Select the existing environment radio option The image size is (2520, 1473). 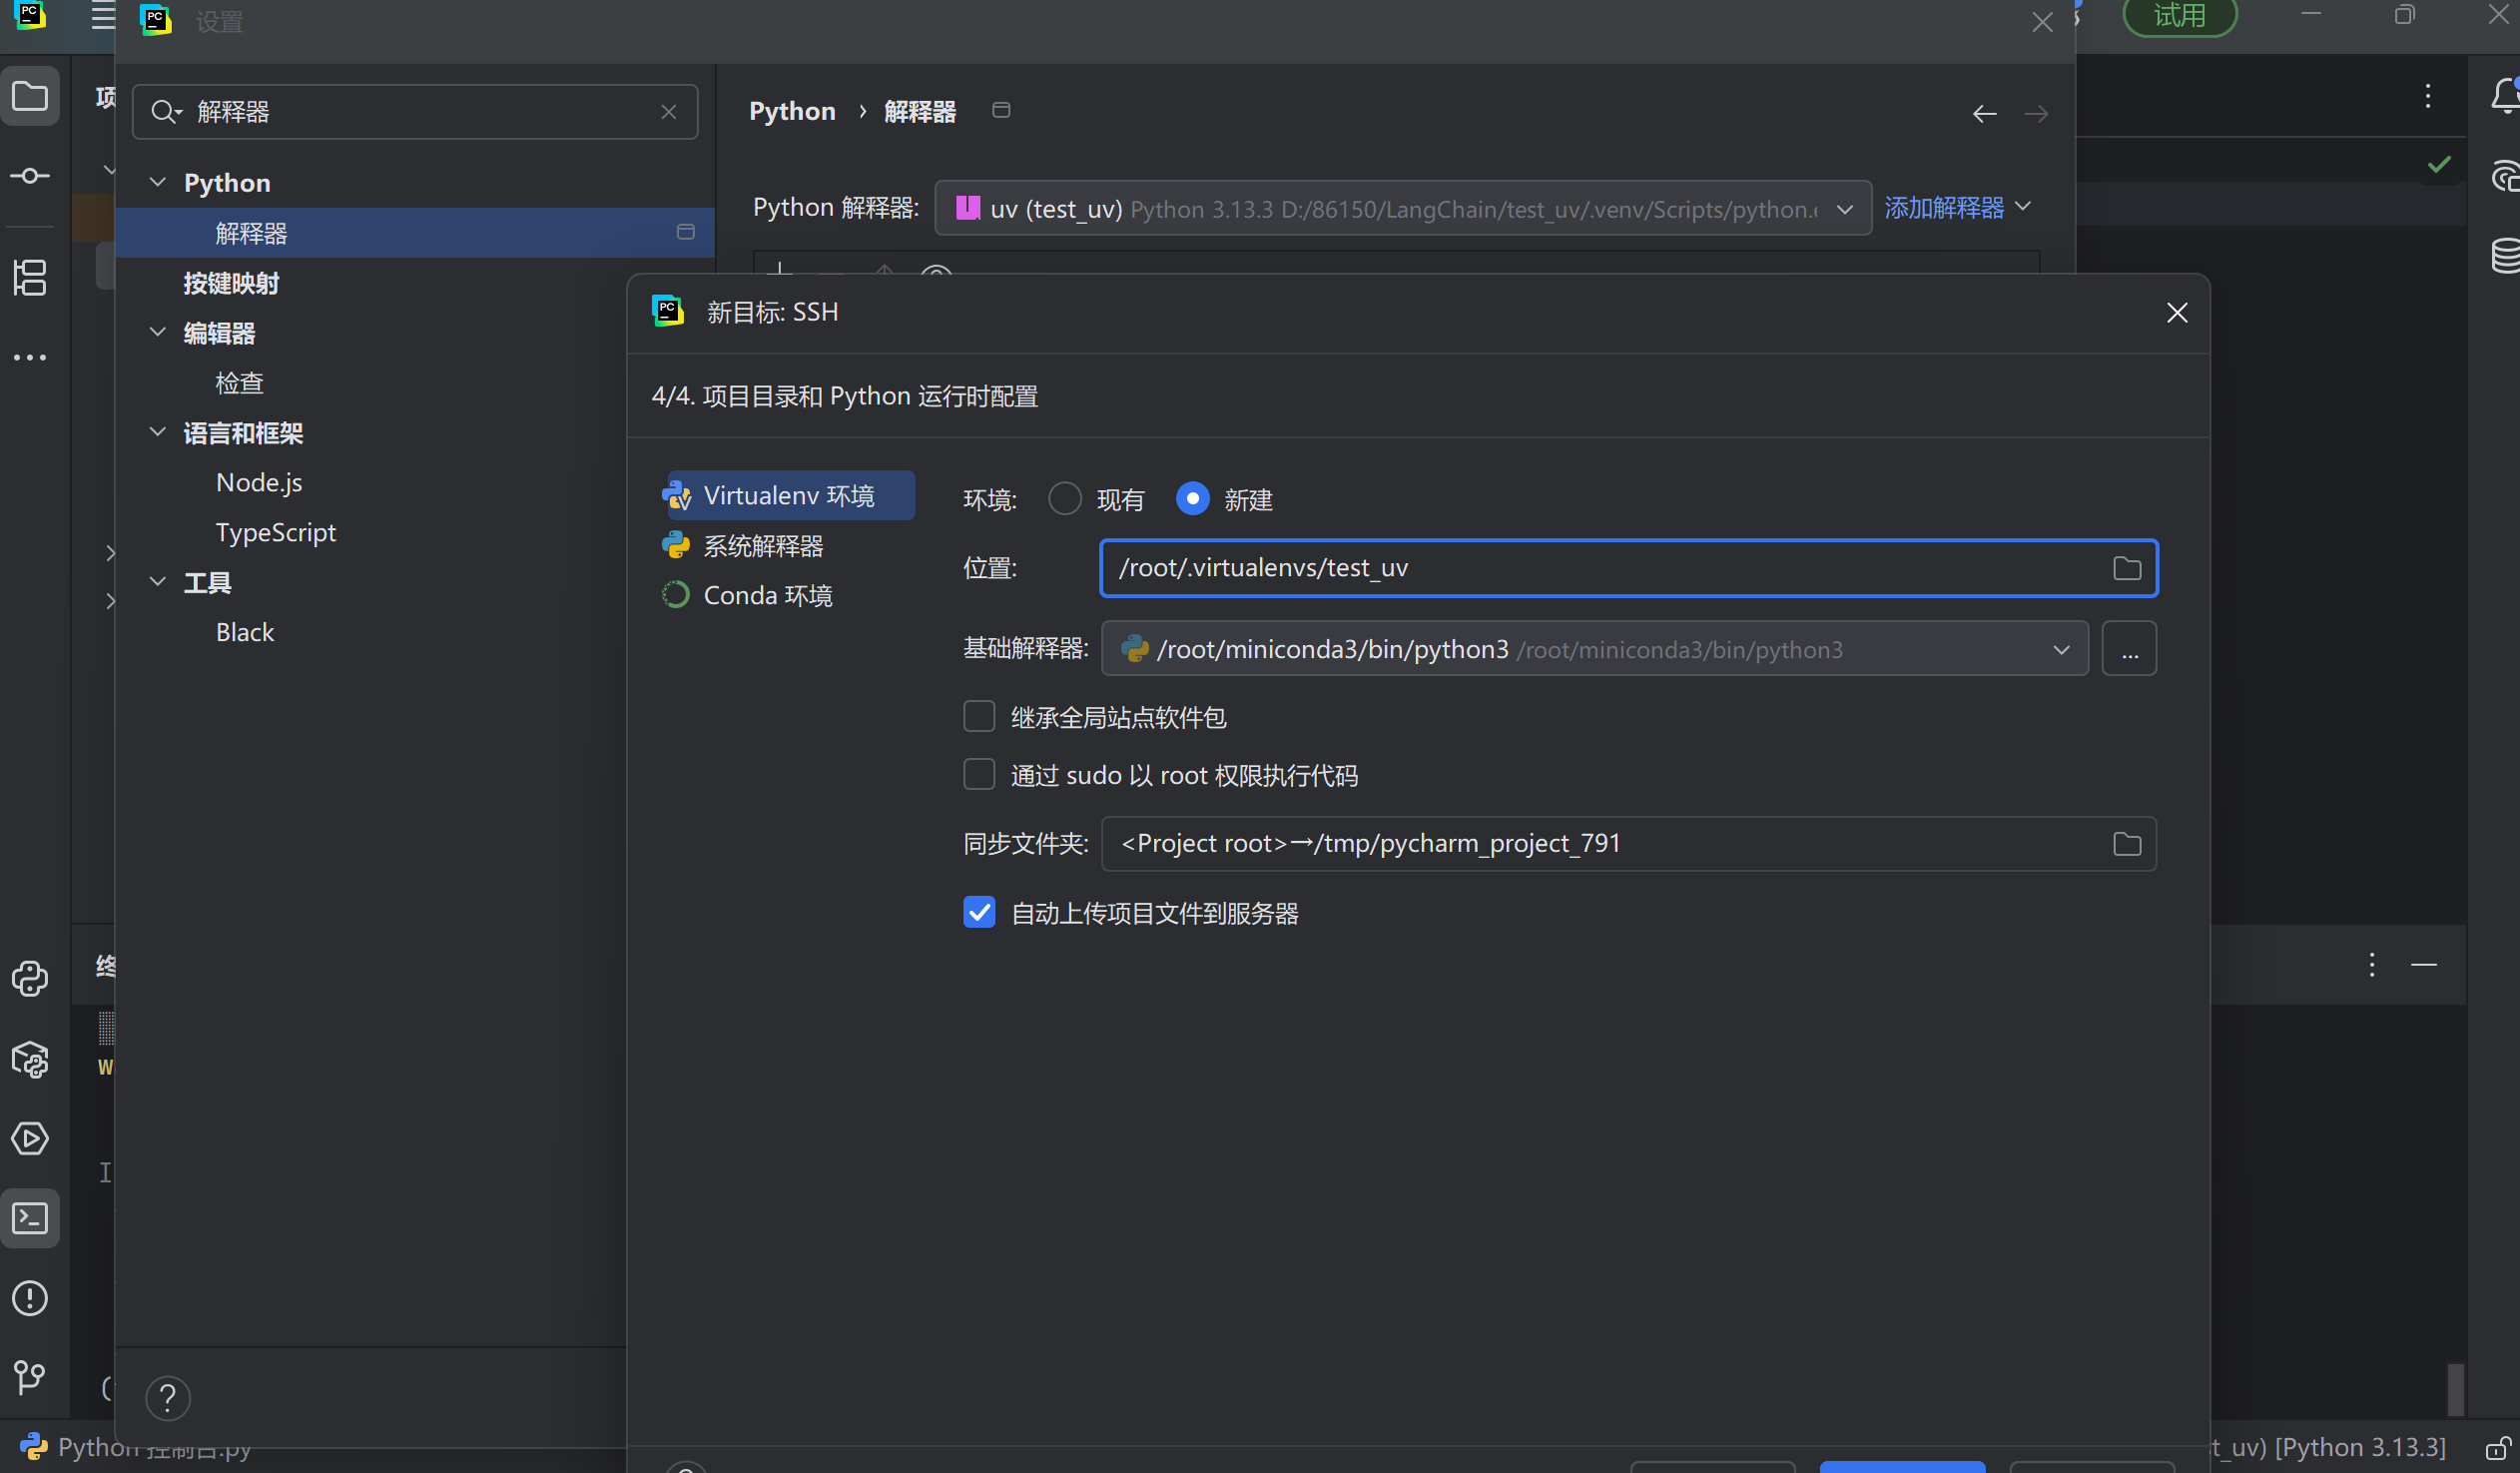point(1064,499)
